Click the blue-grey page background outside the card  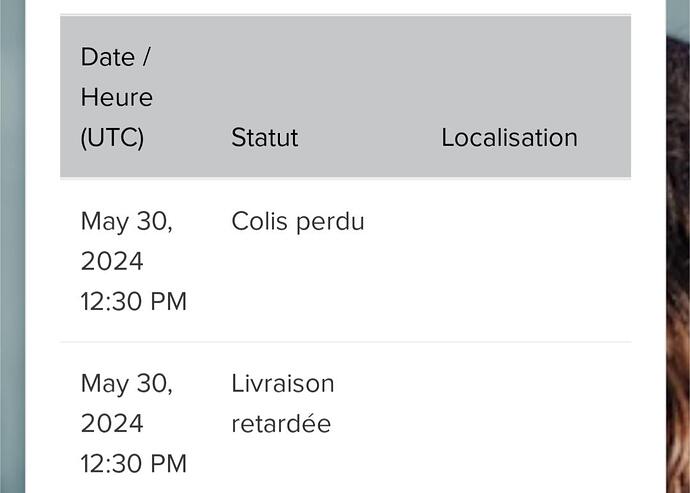click(x=12, y=246)
